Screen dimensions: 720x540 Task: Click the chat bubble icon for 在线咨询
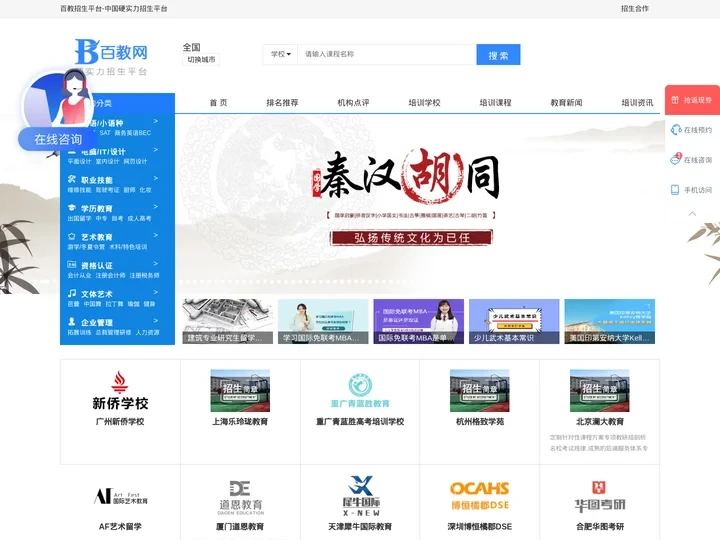pyautogui.click(x=675, y=159)
